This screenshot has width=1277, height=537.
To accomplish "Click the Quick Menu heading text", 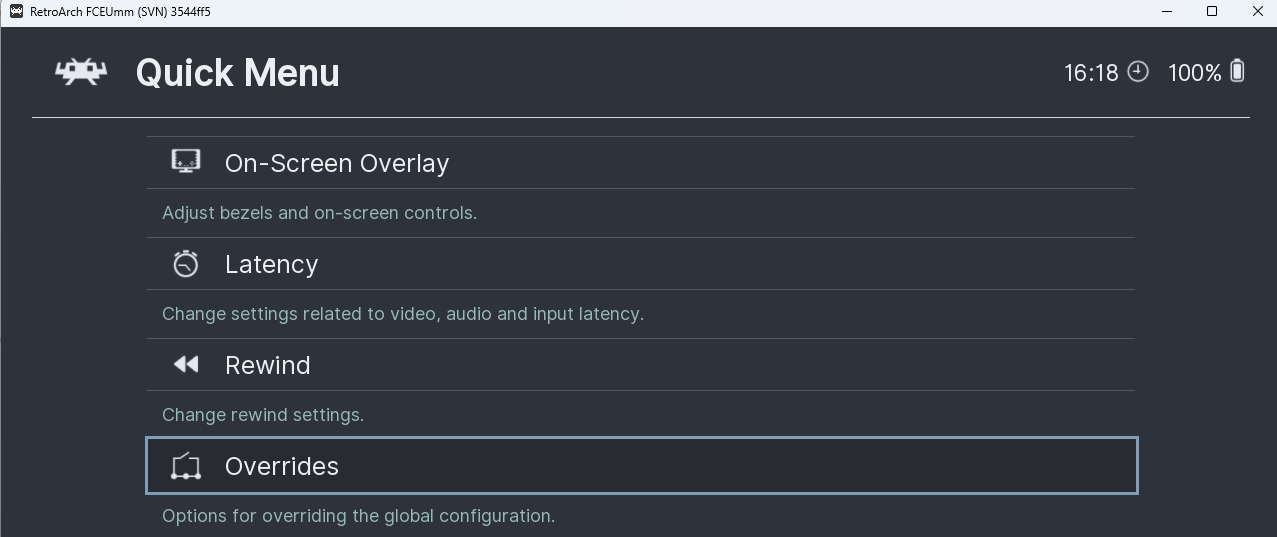I will point(237,73).
